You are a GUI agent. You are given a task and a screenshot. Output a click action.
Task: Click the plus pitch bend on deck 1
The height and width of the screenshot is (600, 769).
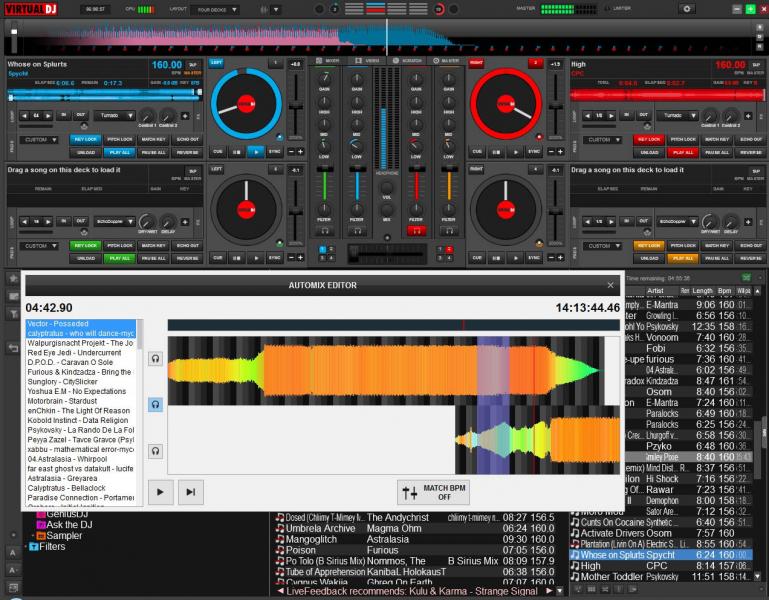click(300, 152)
